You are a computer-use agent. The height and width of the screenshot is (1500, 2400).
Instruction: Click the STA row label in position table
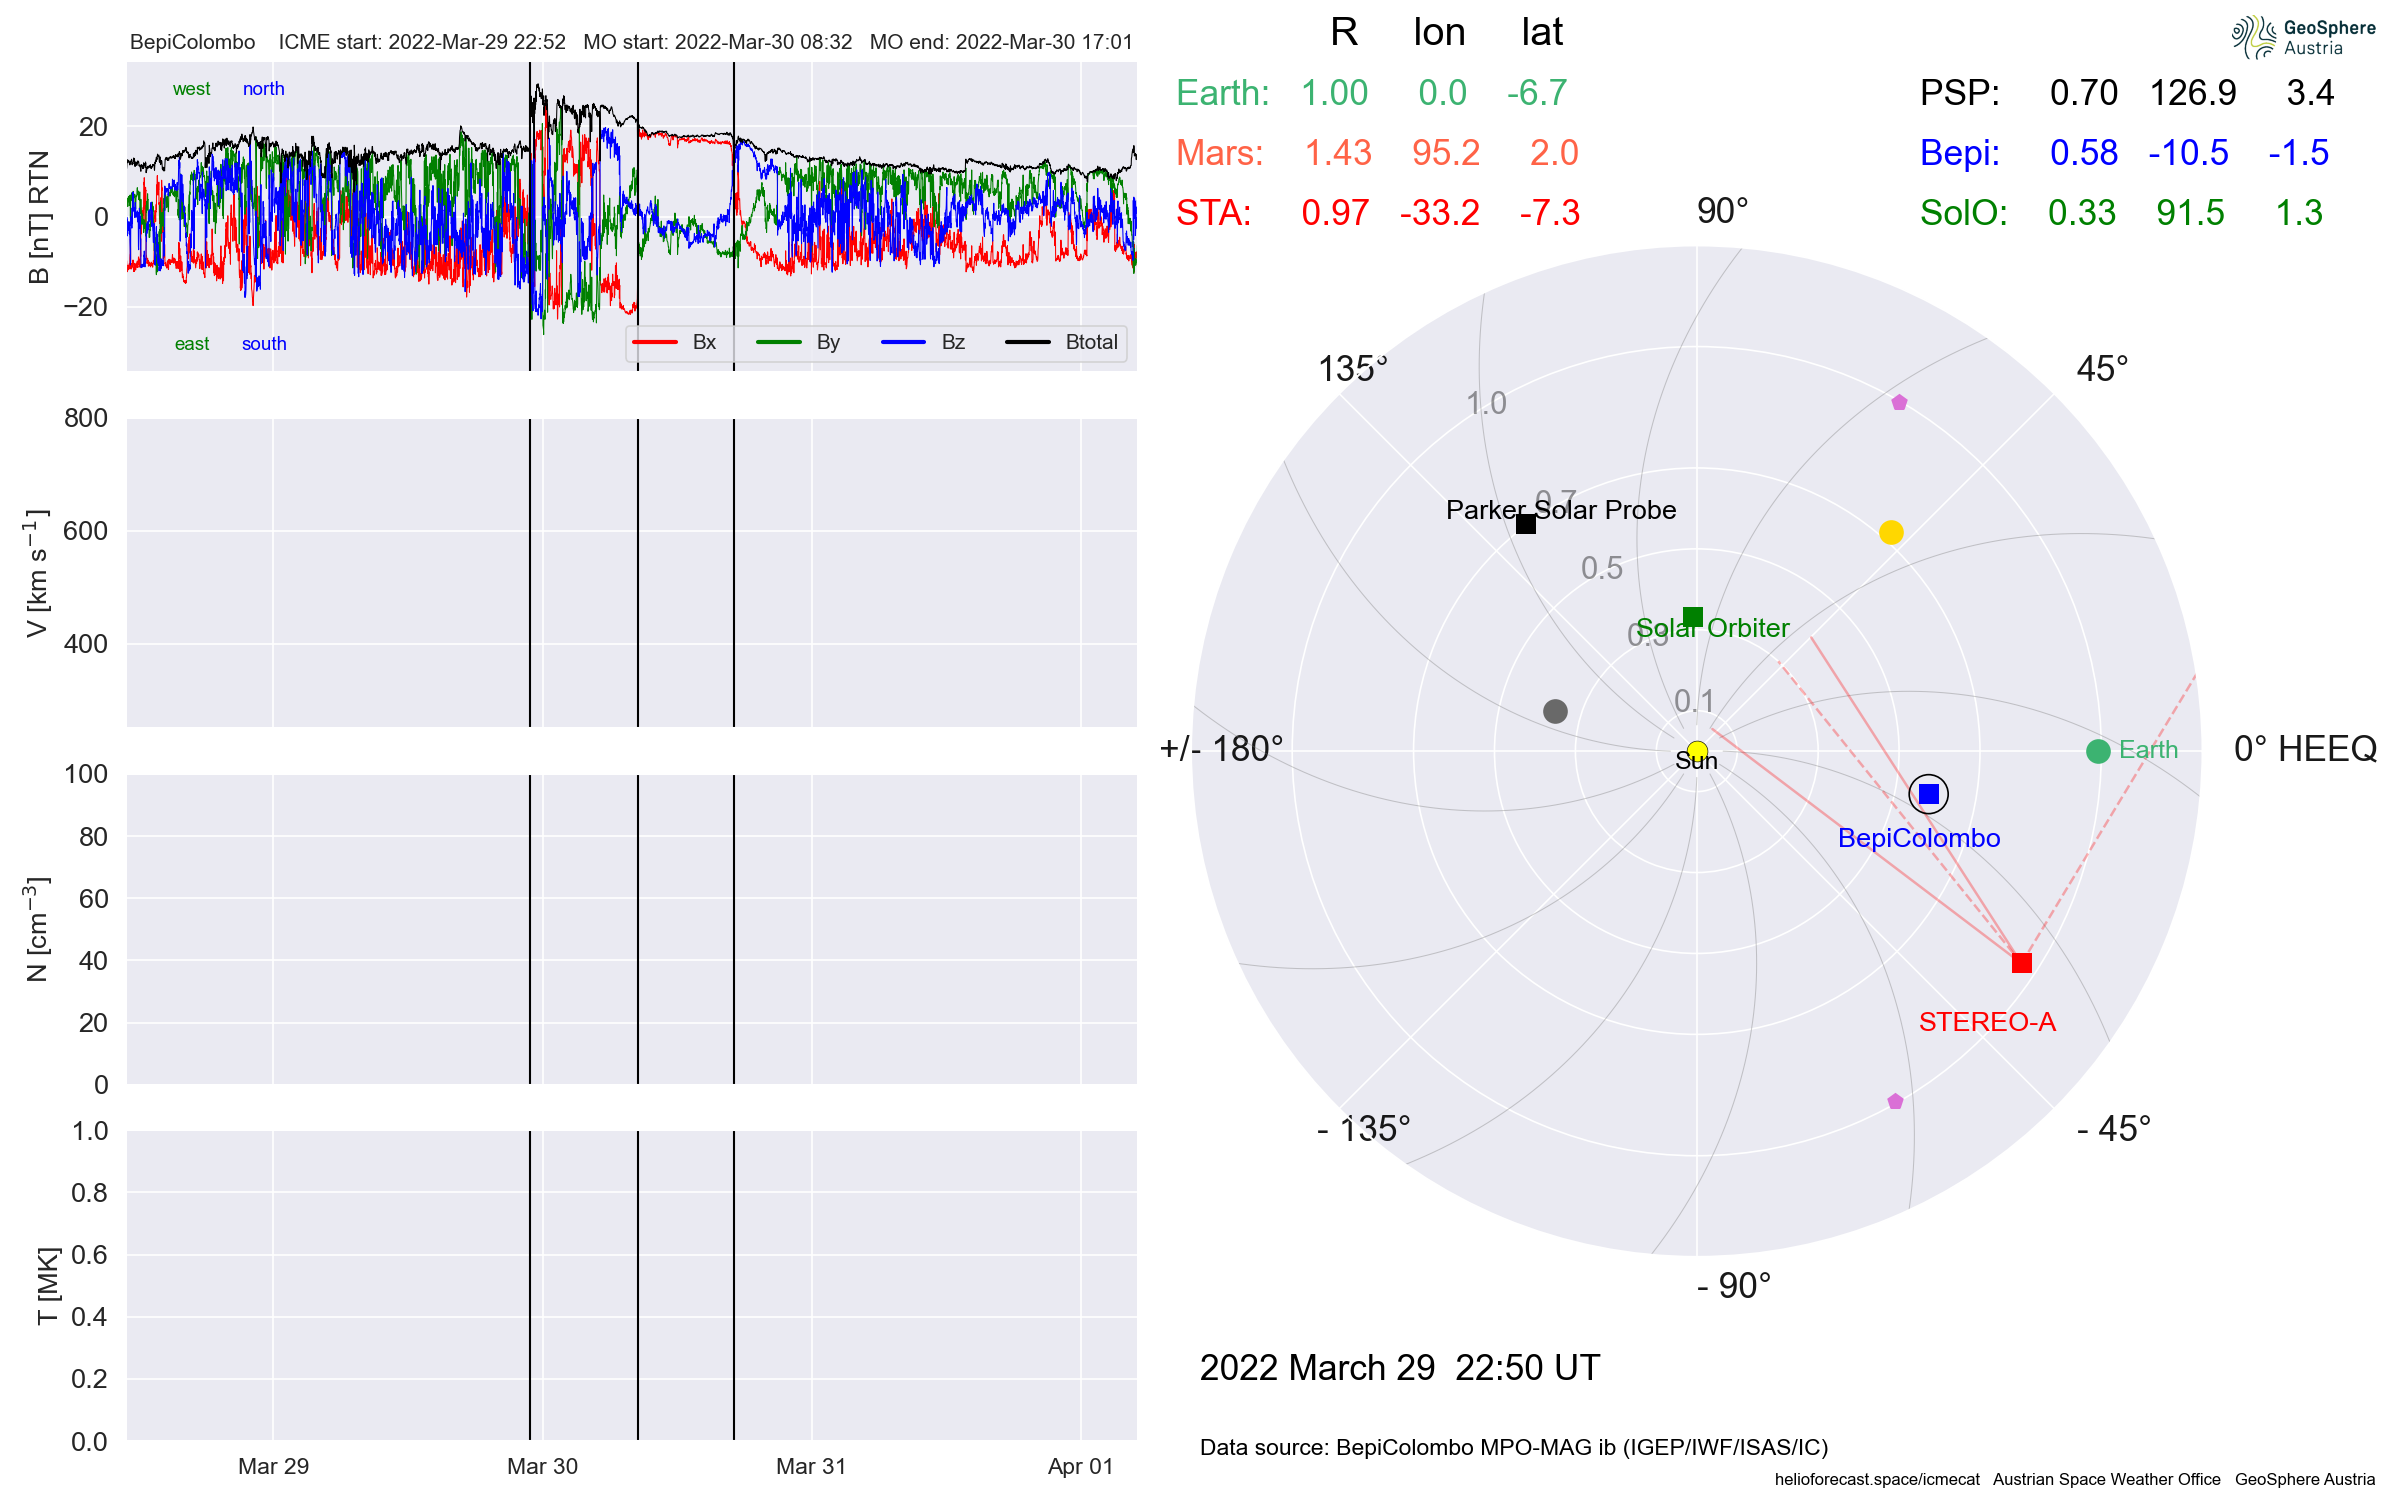1214,213
